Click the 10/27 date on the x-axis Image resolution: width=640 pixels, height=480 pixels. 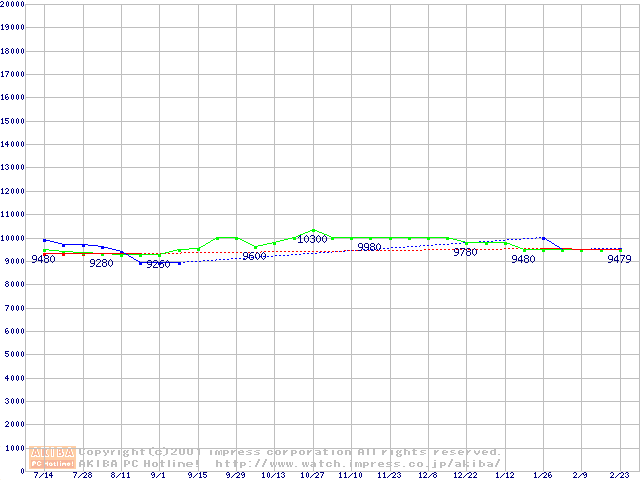tap(313, 476)
